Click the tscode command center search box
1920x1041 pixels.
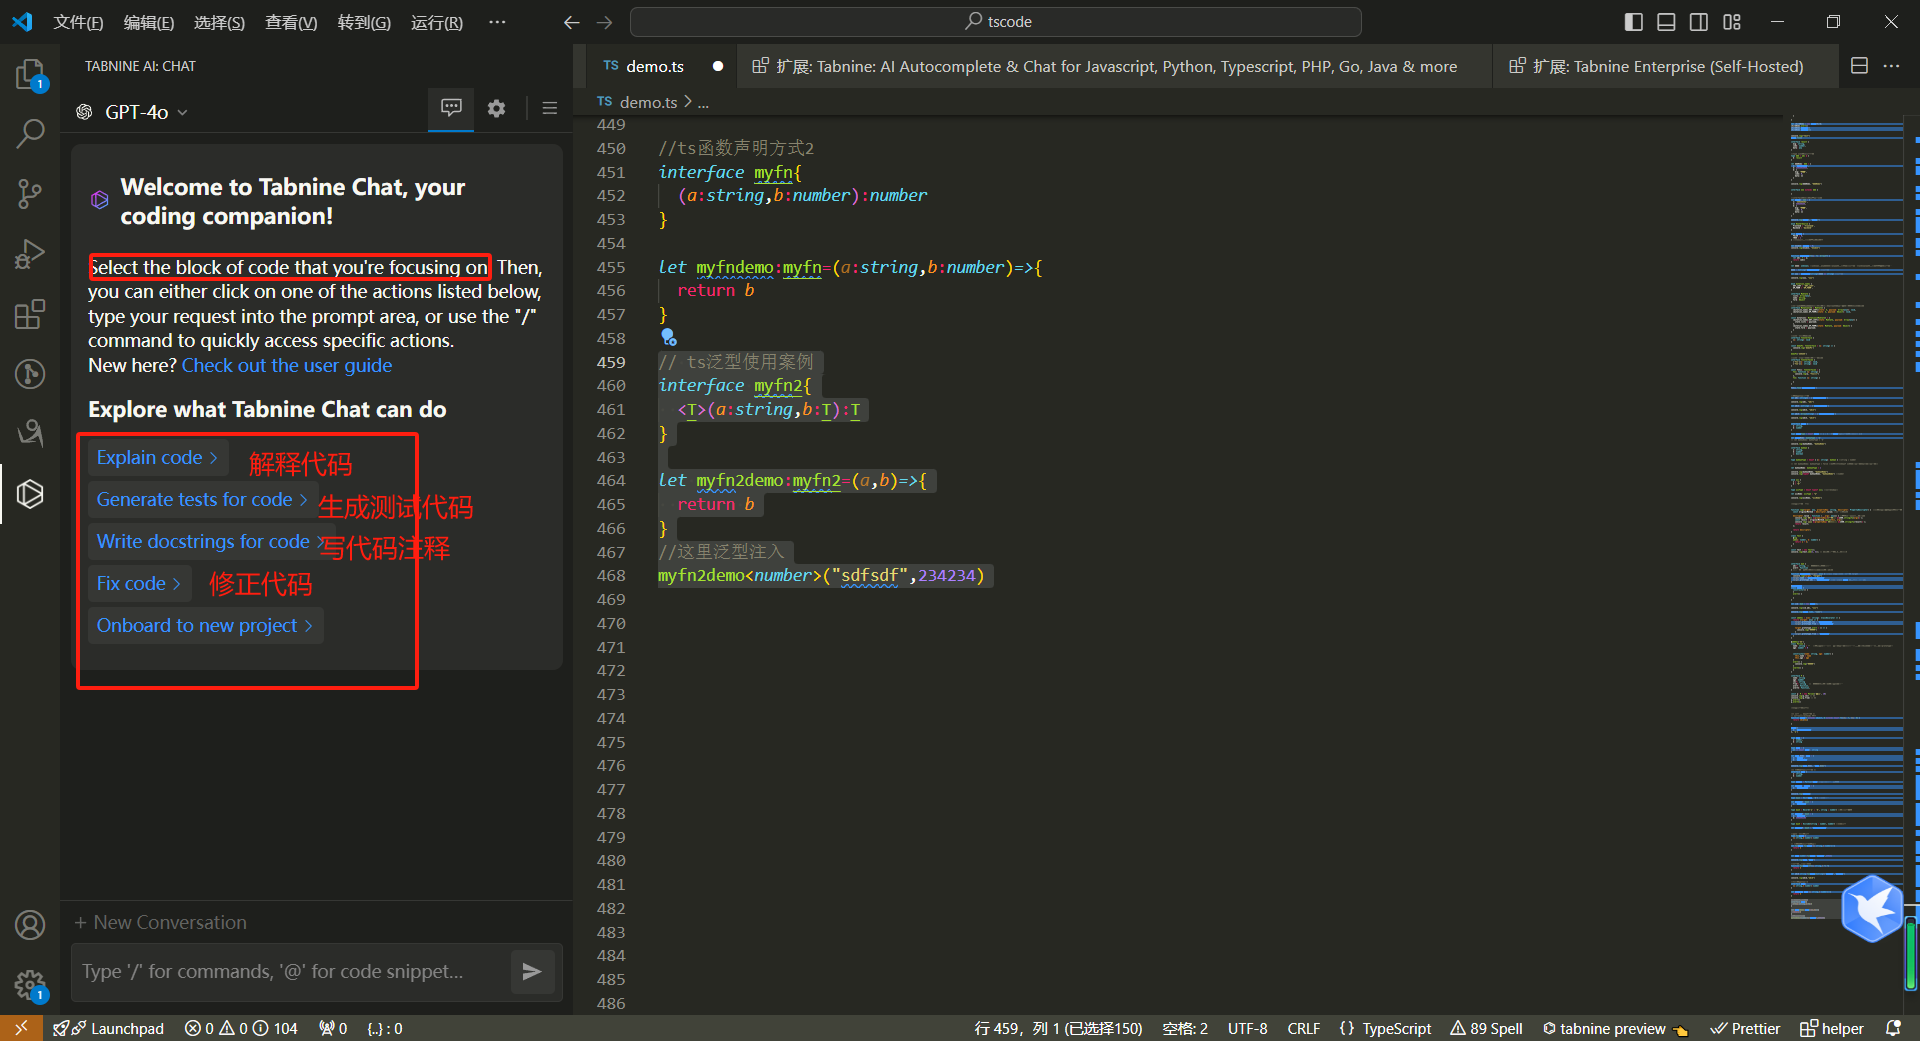[x=996, y=22]
